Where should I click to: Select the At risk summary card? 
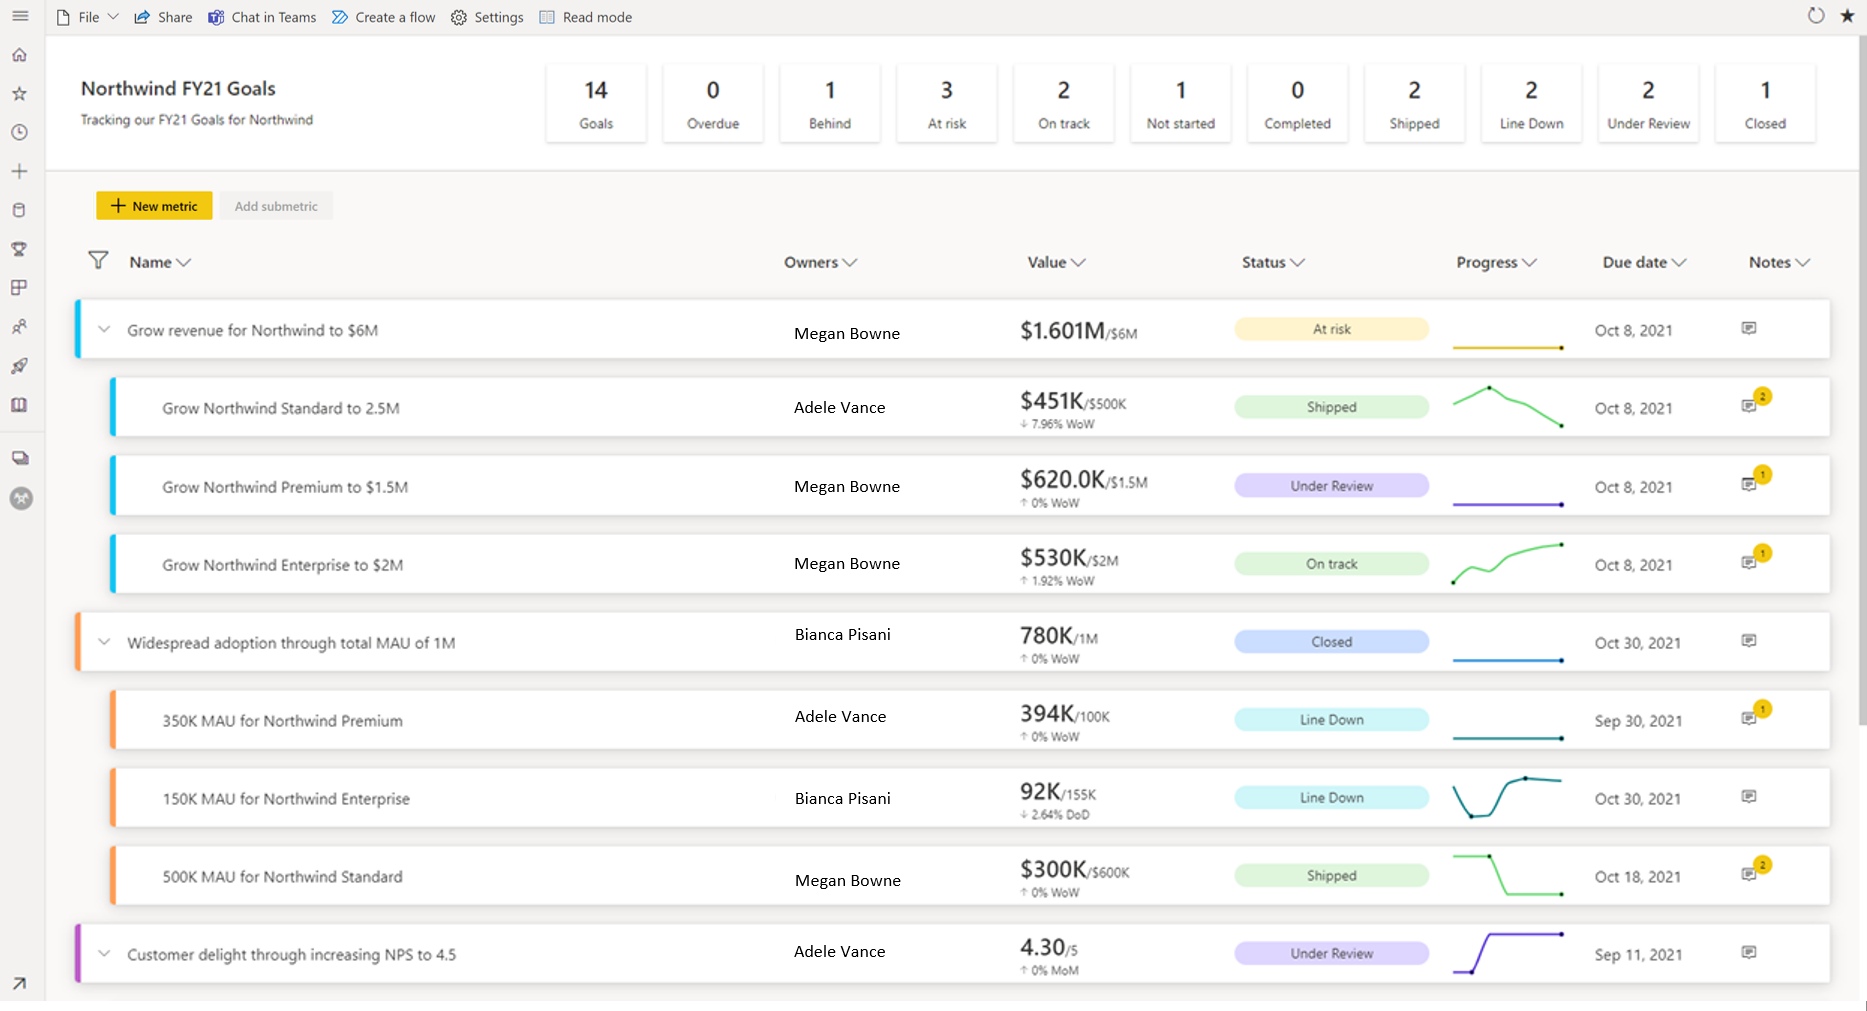click(946, 104)
